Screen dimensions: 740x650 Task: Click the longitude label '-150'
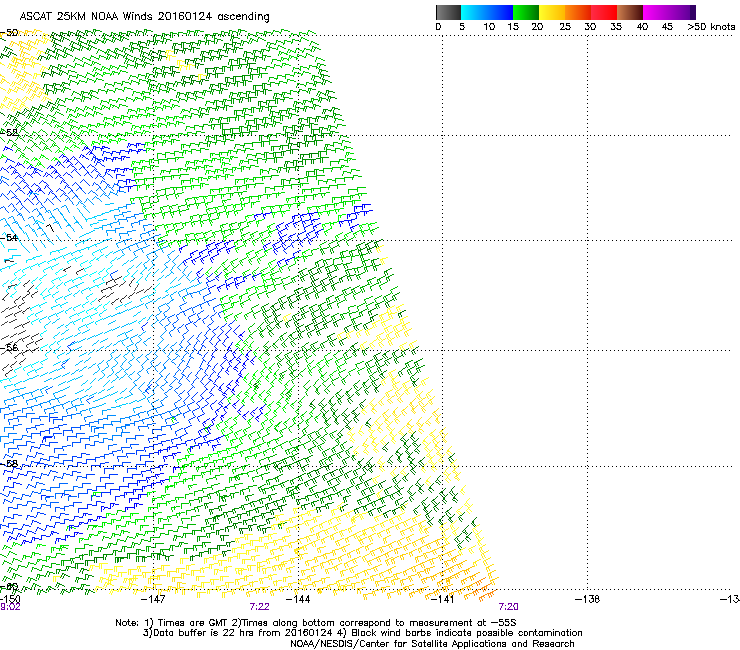pos(10,599)
